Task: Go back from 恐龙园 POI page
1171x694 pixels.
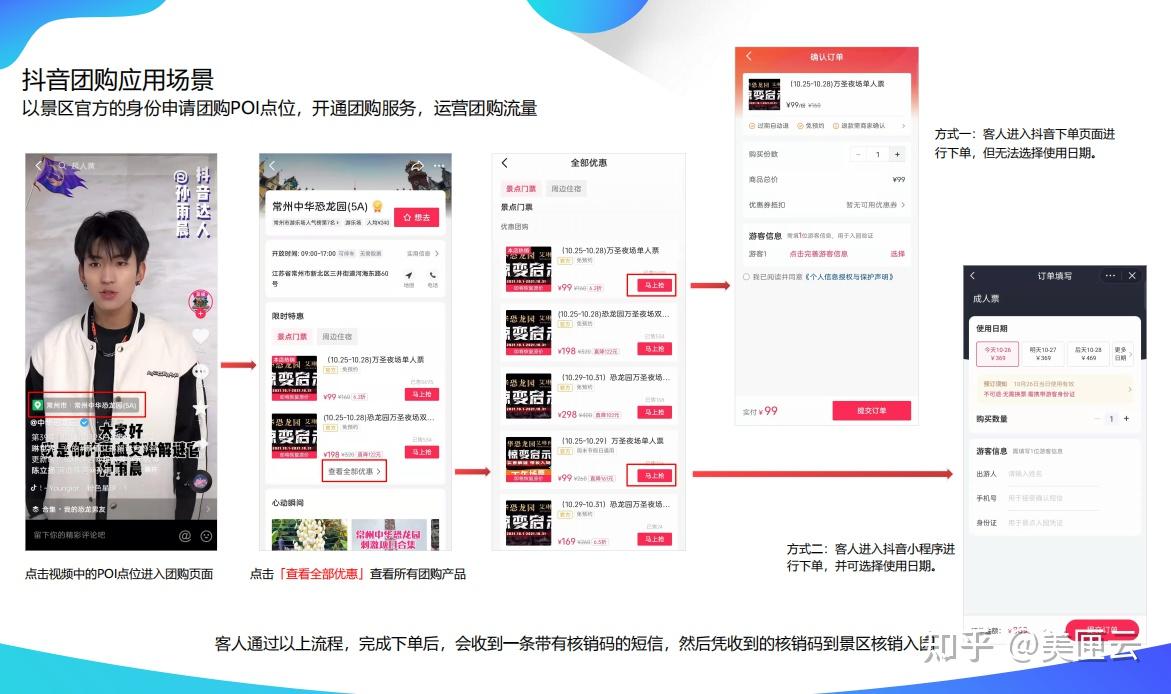Action: [x=273, y=165]
